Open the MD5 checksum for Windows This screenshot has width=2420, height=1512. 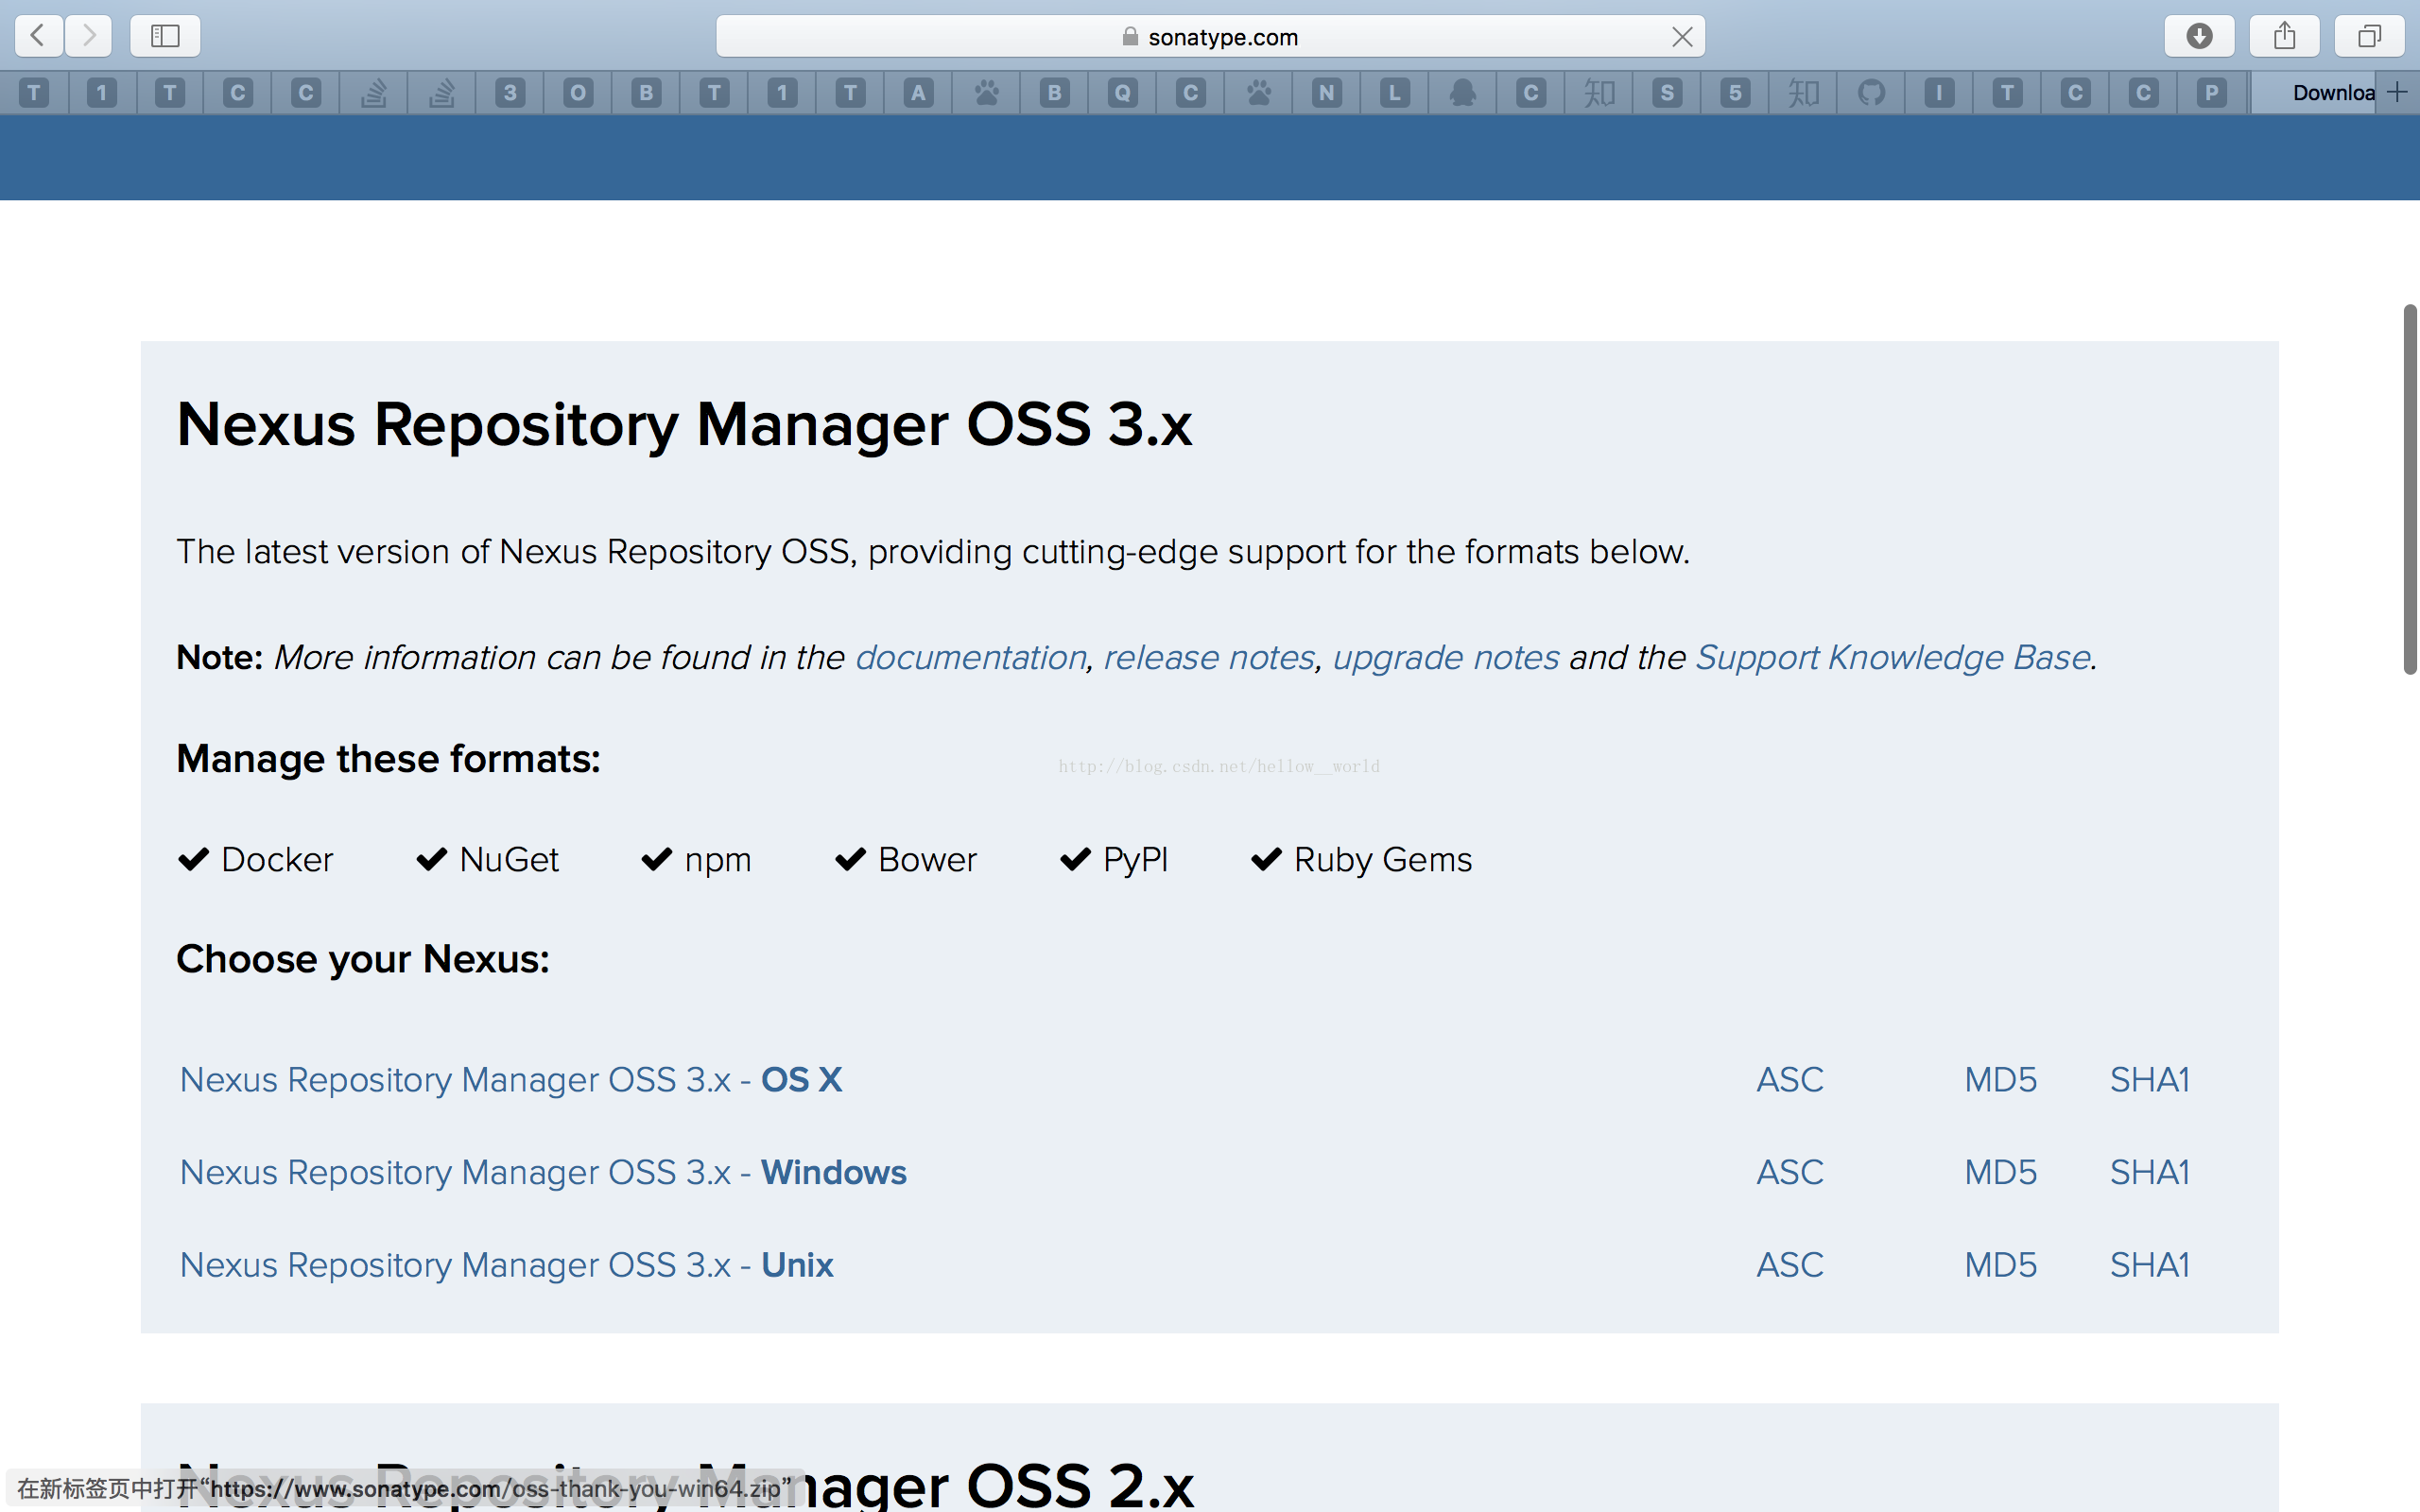pos(2000,1172)
